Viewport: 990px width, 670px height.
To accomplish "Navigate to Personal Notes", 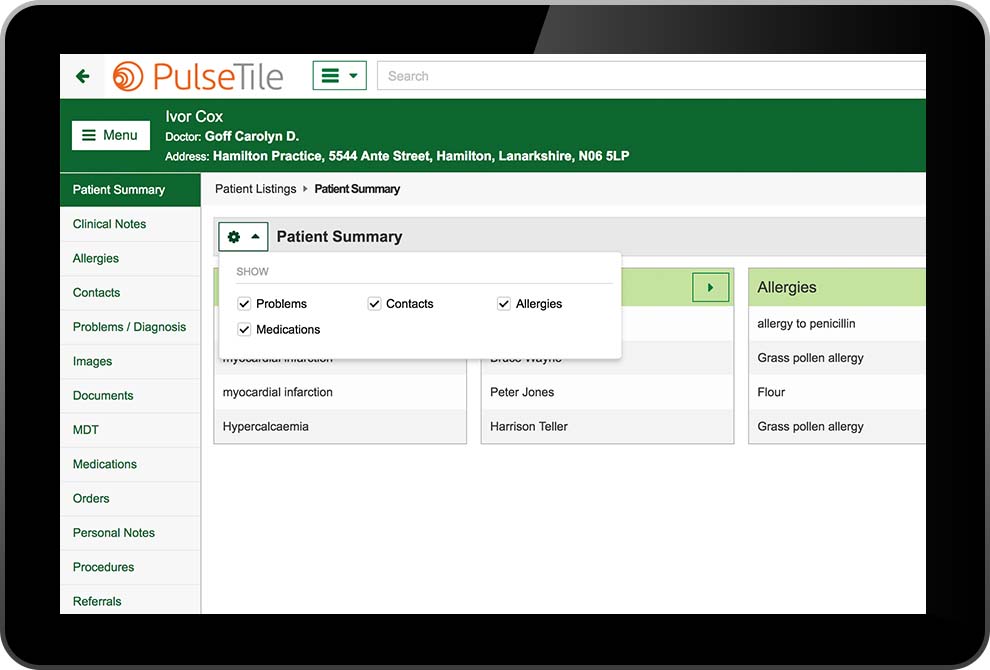I will point(113,533).
